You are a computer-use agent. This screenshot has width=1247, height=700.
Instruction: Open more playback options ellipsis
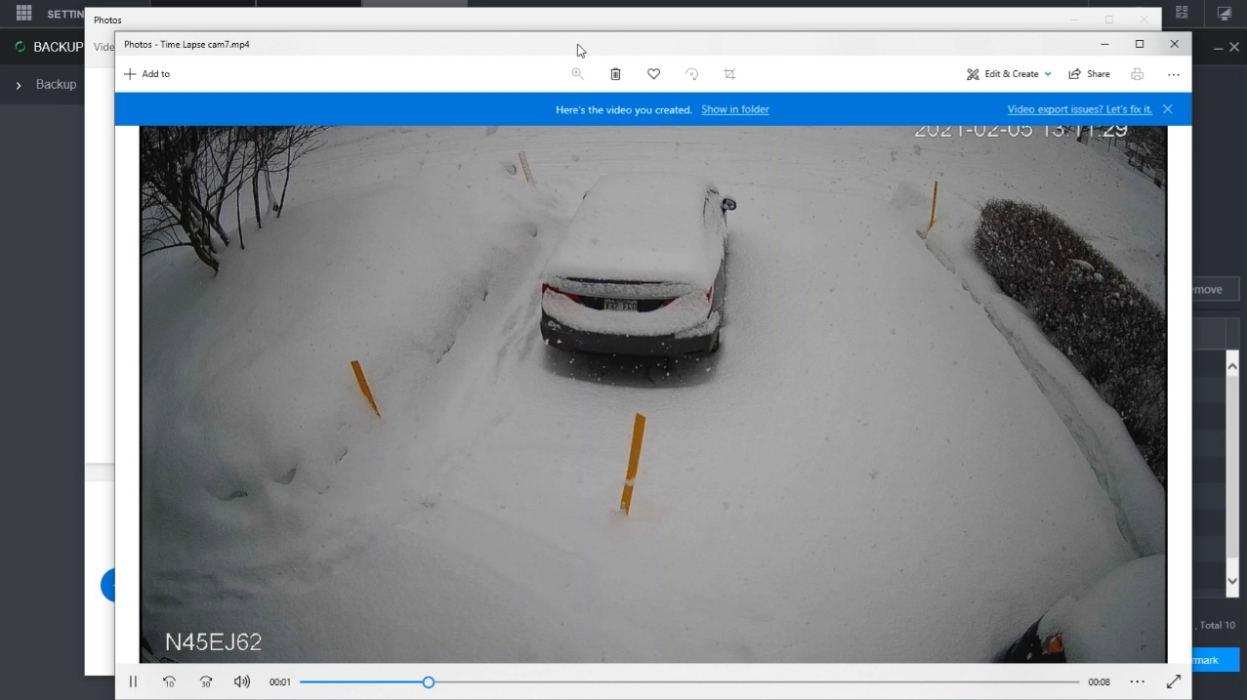point(1137,682)
